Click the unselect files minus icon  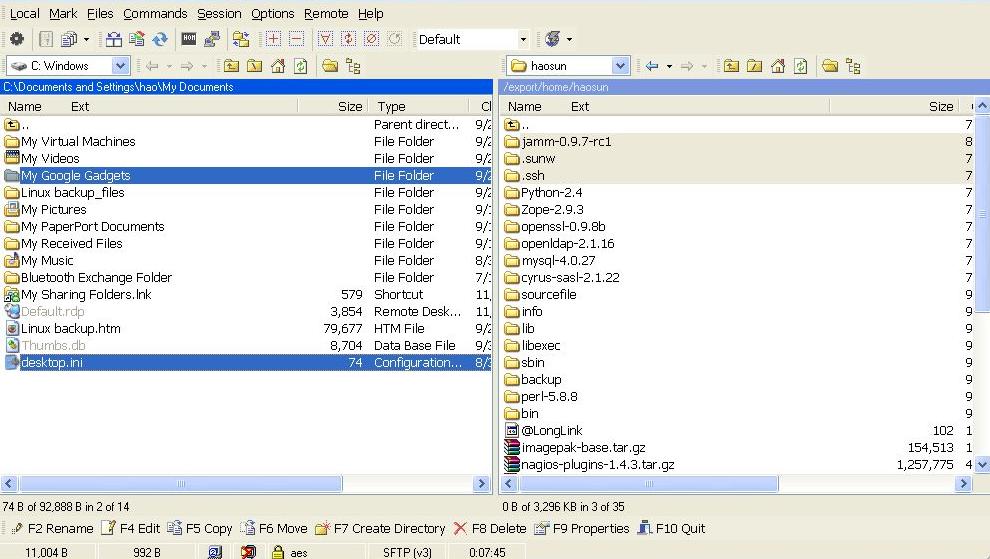click(296, 39)
